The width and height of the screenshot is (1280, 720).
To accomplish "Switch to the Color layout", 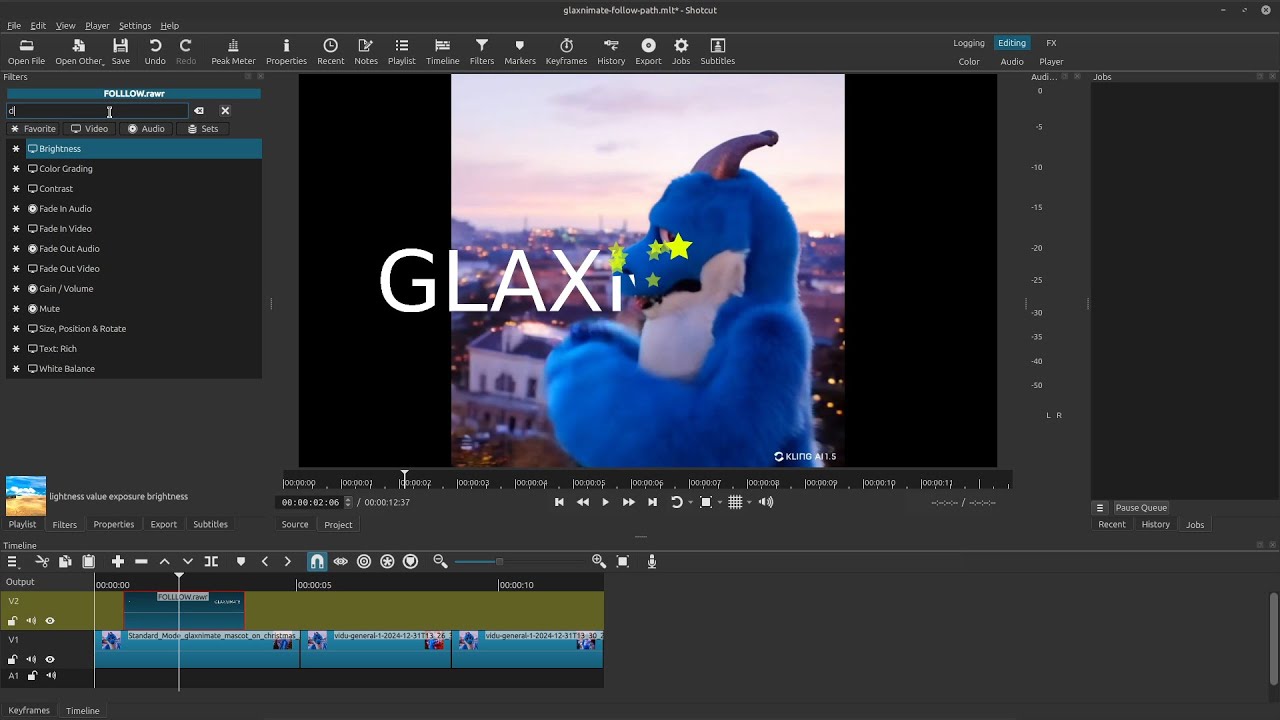I will coord(969,62).
